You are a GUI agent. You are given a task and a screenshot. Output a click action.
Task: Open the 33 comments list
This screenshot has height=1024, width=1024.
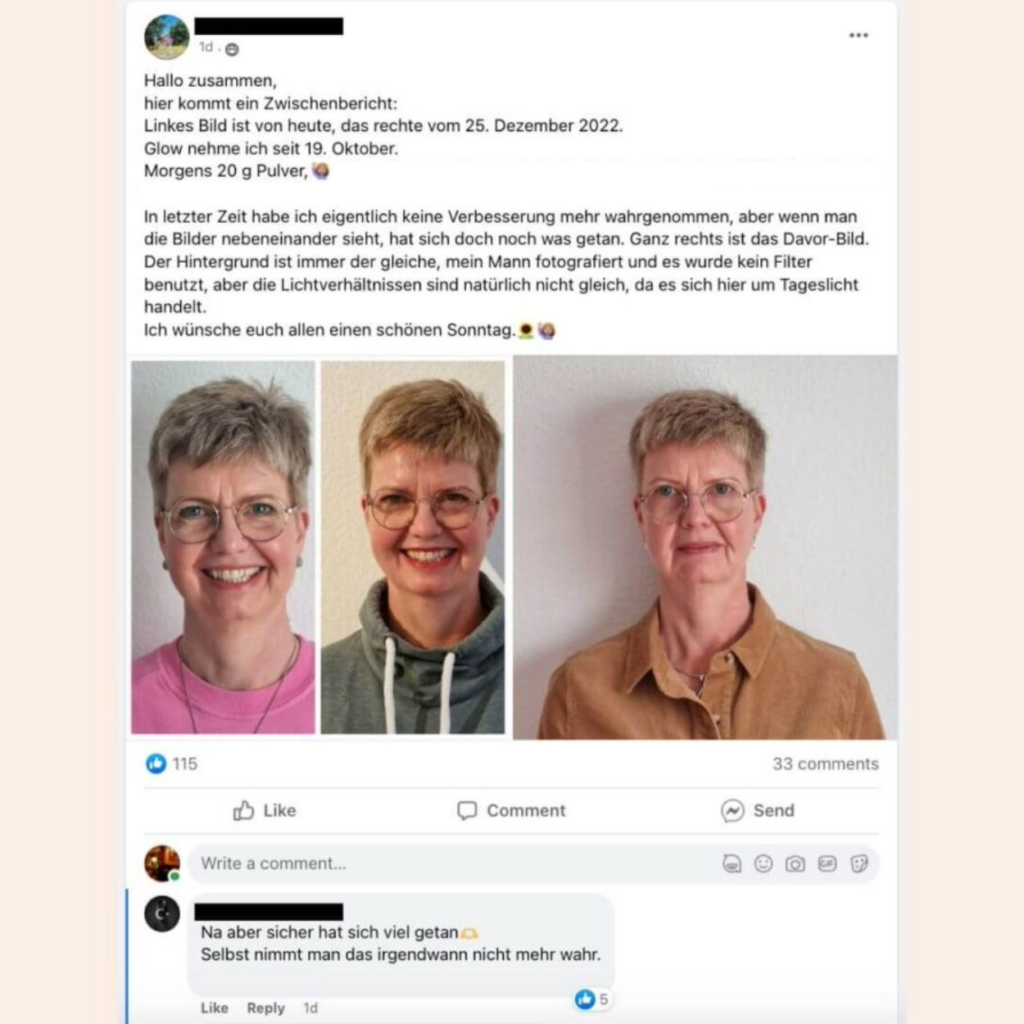point(825,763)
